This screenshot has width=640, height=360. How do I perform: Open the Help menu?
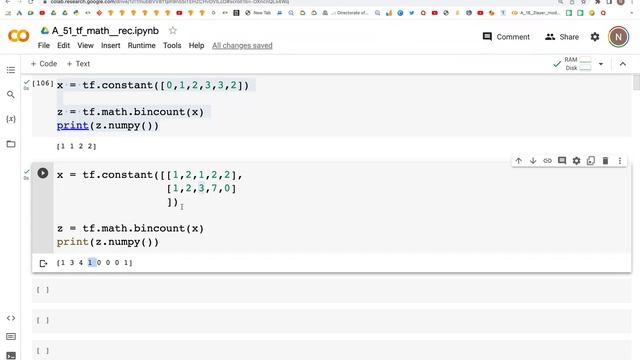pyautogui.click(x=196, y=45)
